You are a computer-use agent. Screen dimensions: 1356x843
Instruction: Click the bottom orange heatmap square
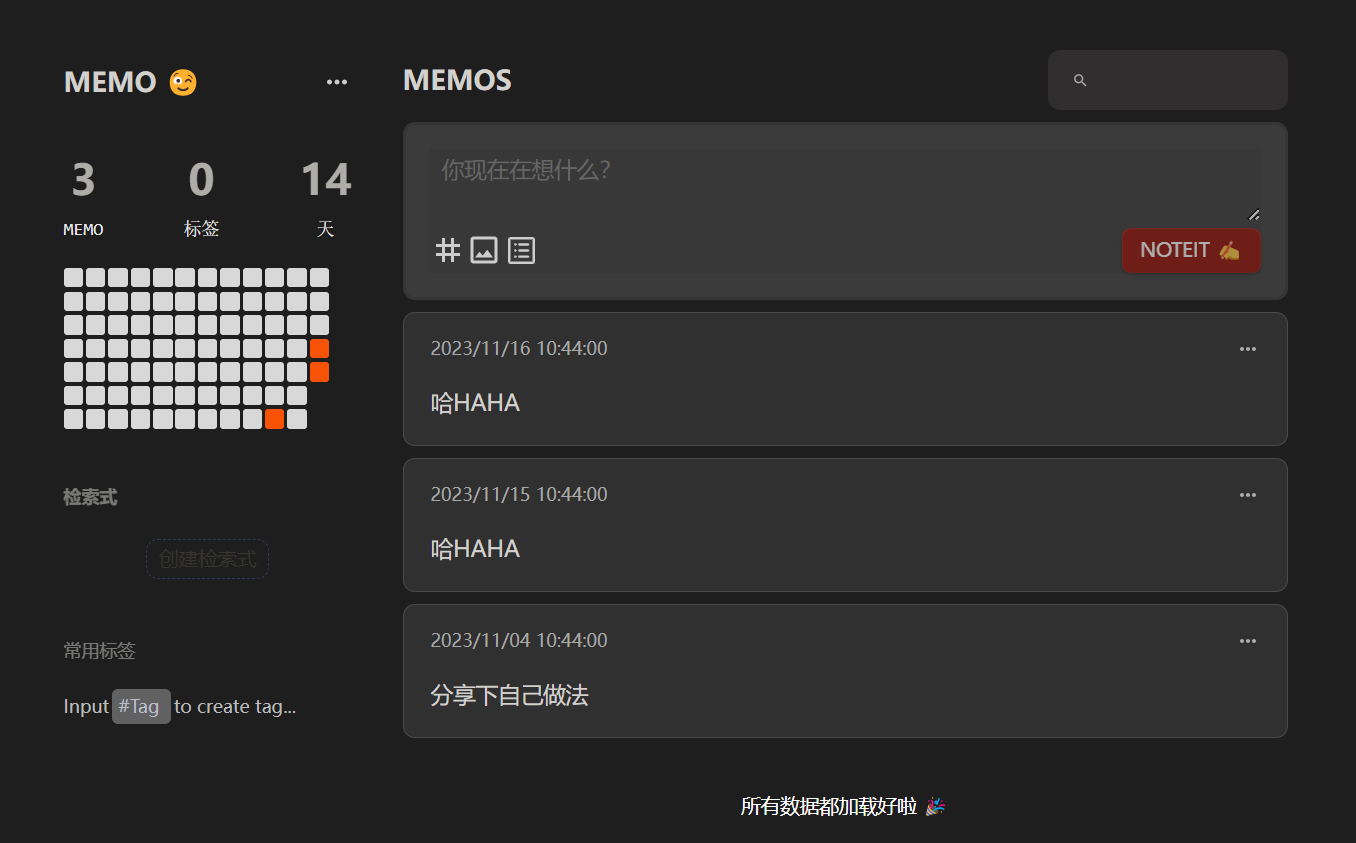(x=274, y=419)
